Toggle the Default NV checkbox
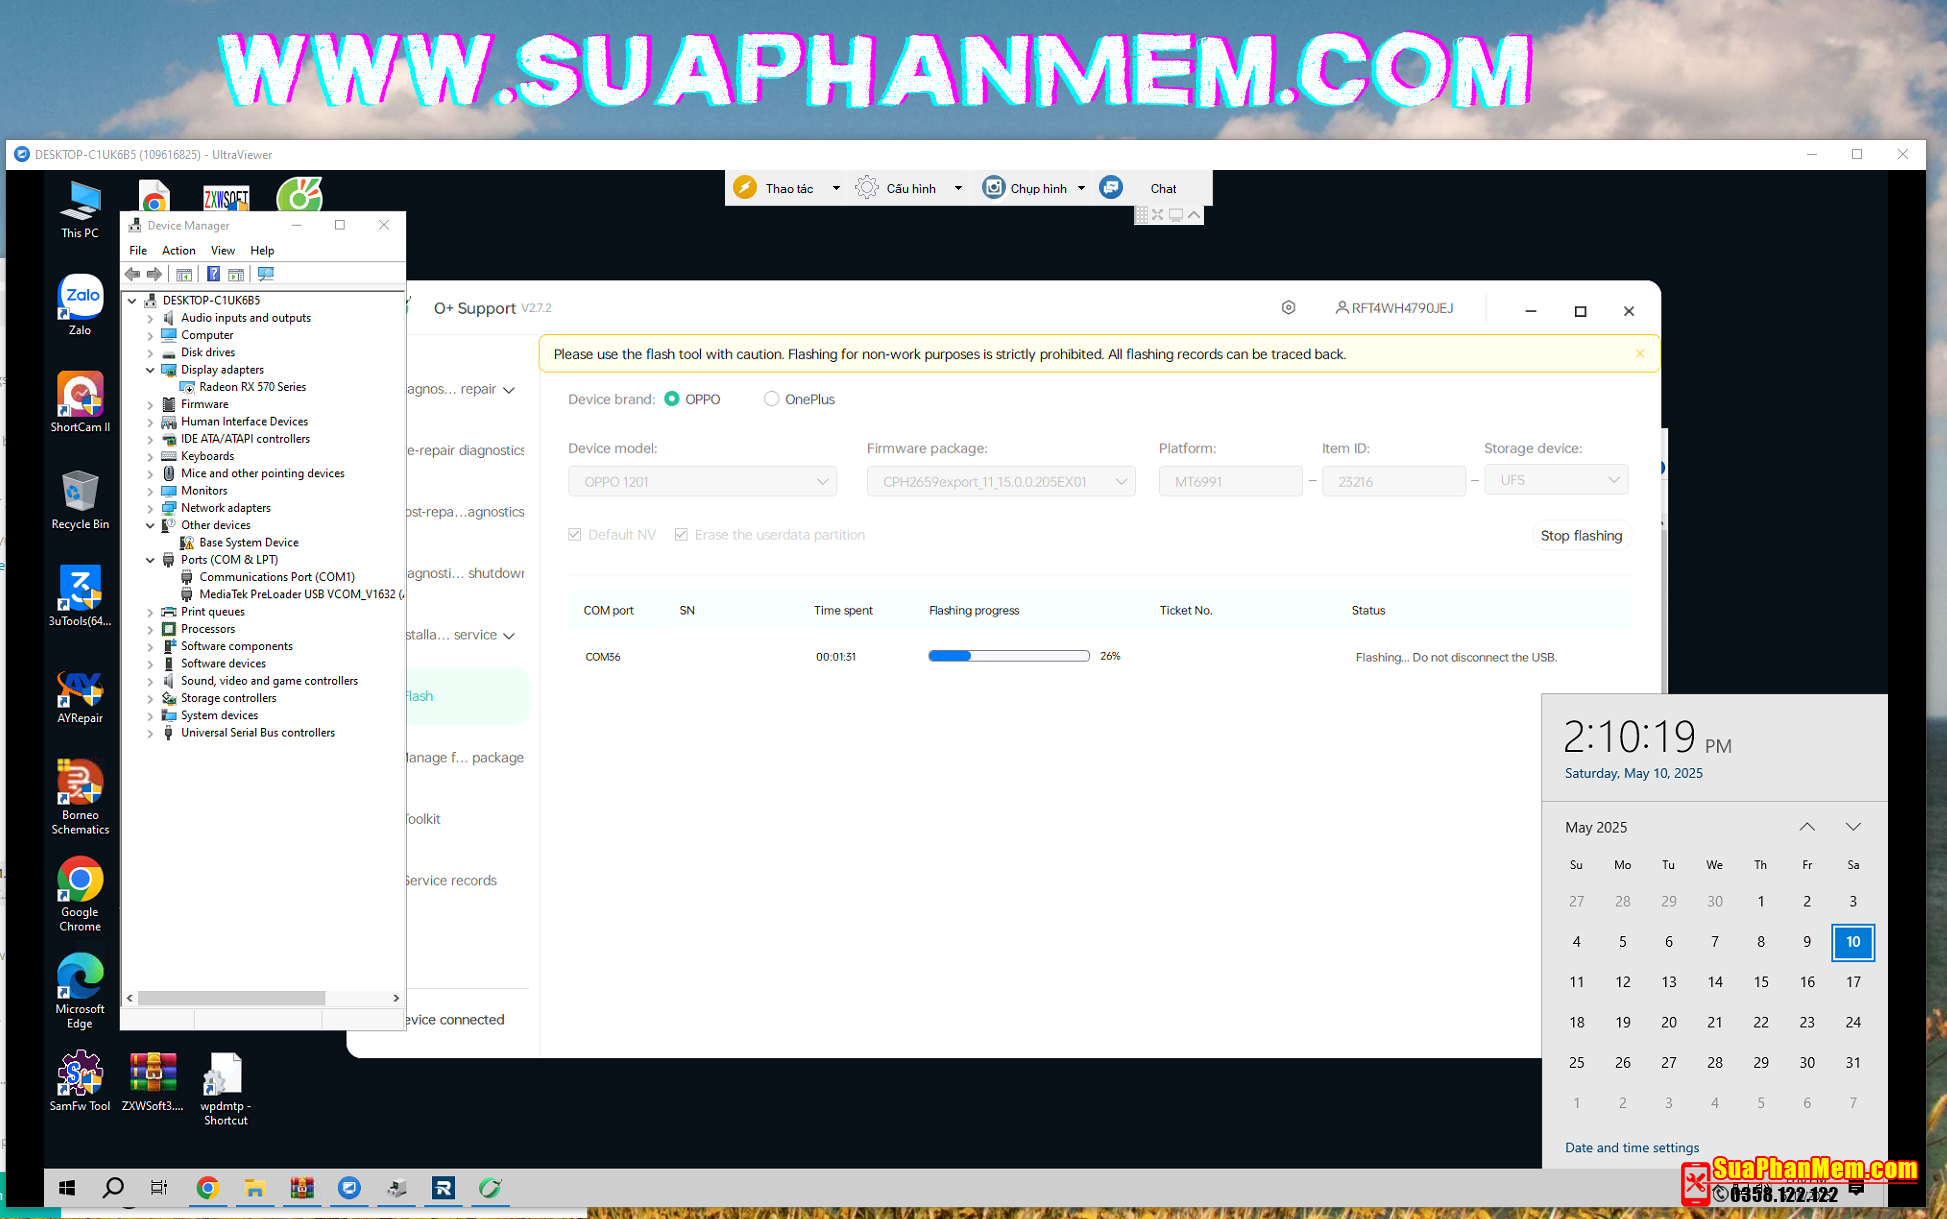The image size is (1947, 1219). pyautogui.click(x=575, y=535)
